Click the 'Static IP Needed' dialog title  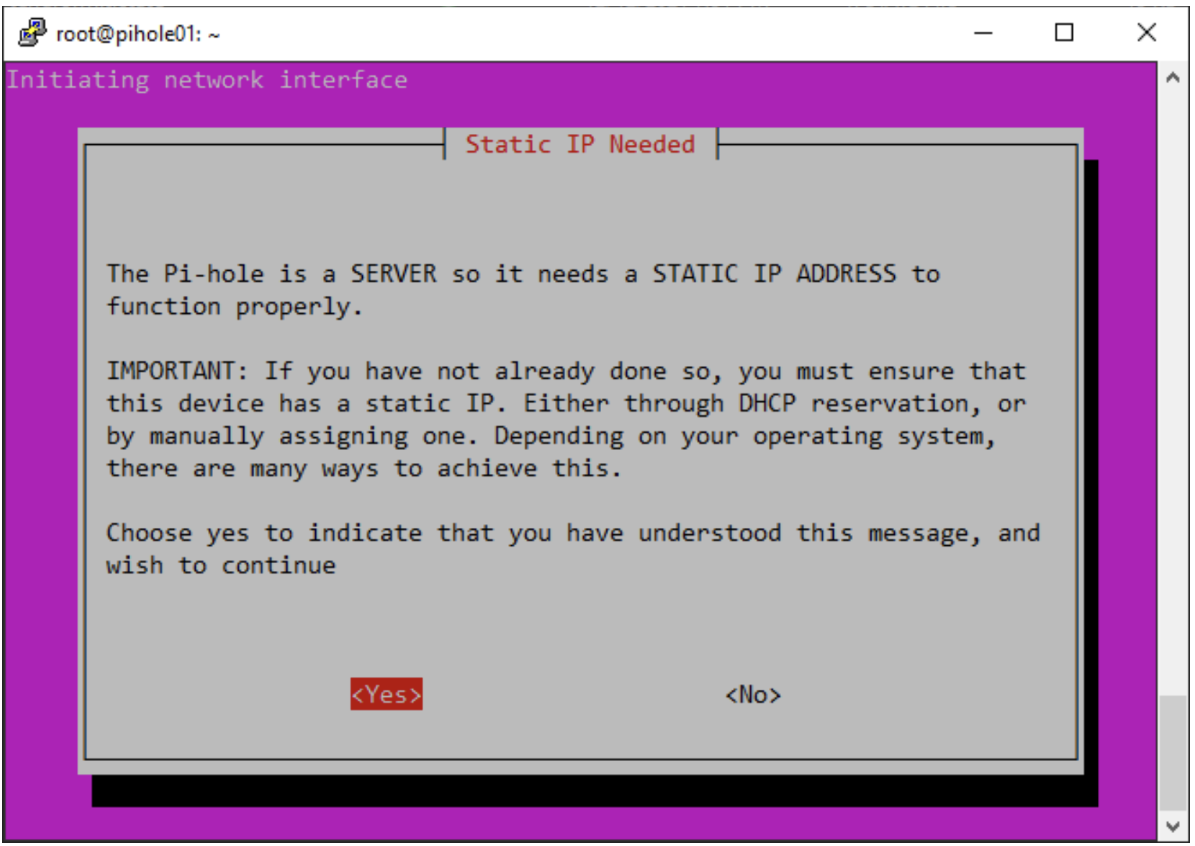click(580, 144)
